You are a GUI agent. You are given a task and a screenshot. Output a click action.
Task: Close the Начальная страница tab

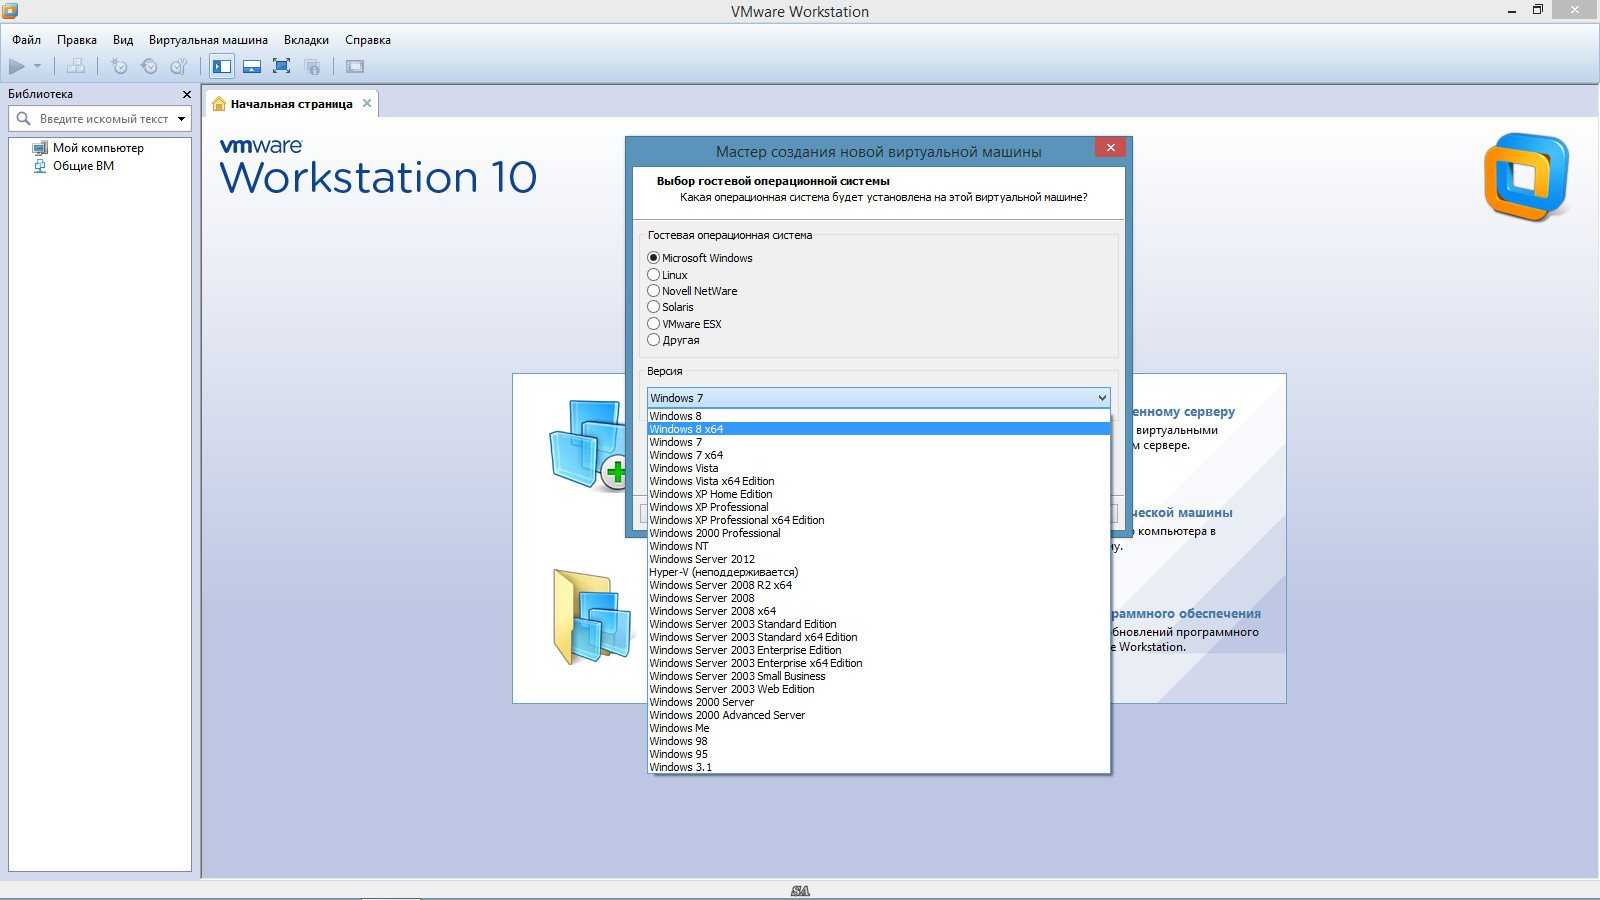click(x=367, y=103)
